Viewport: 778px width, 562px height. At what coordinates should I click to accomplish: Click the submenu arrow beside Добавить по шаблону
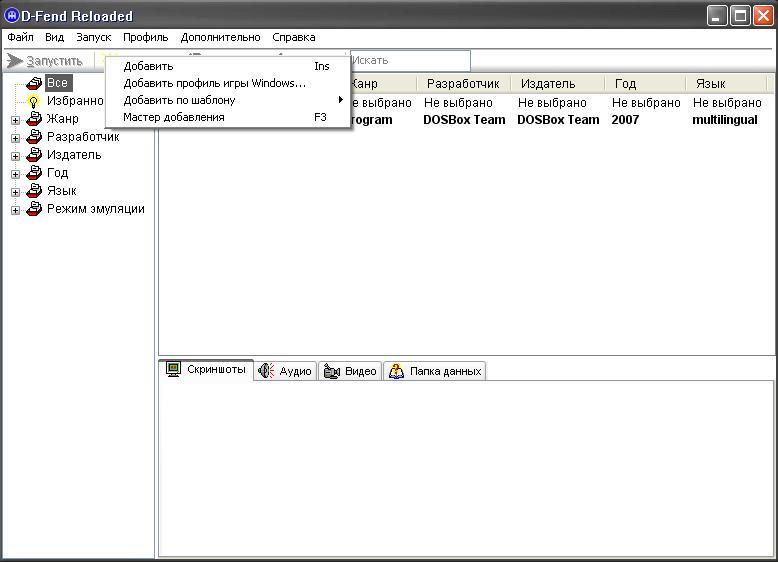point(340,100)
